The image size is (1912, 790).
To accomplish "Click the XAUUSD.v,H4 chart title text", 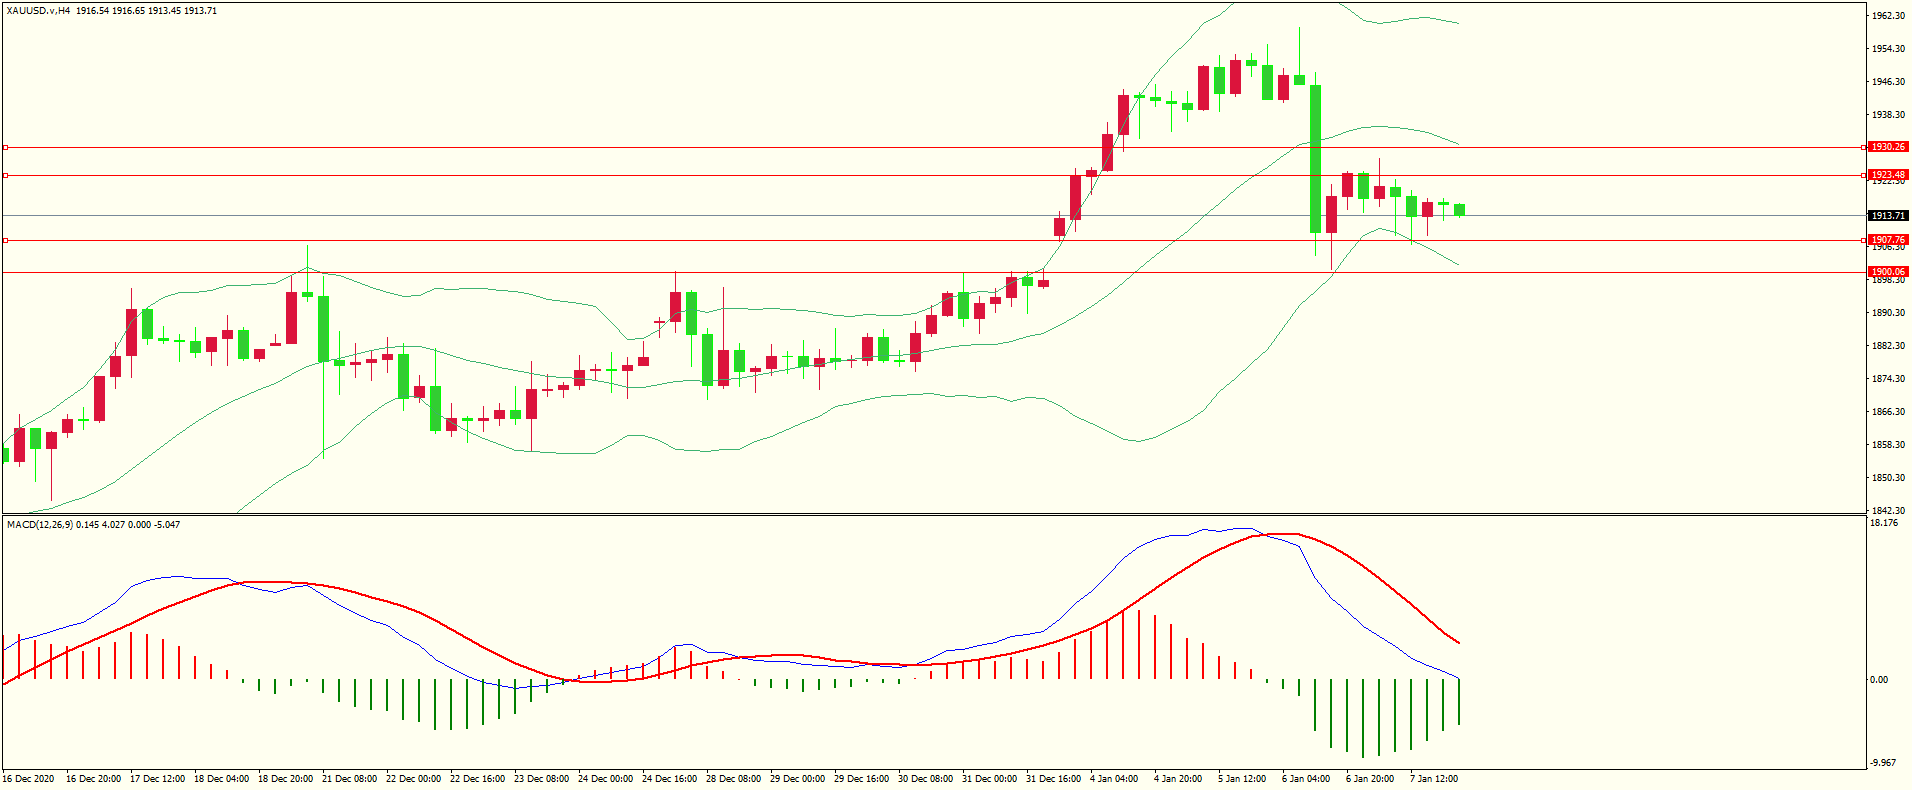I will tap(39, 11).
